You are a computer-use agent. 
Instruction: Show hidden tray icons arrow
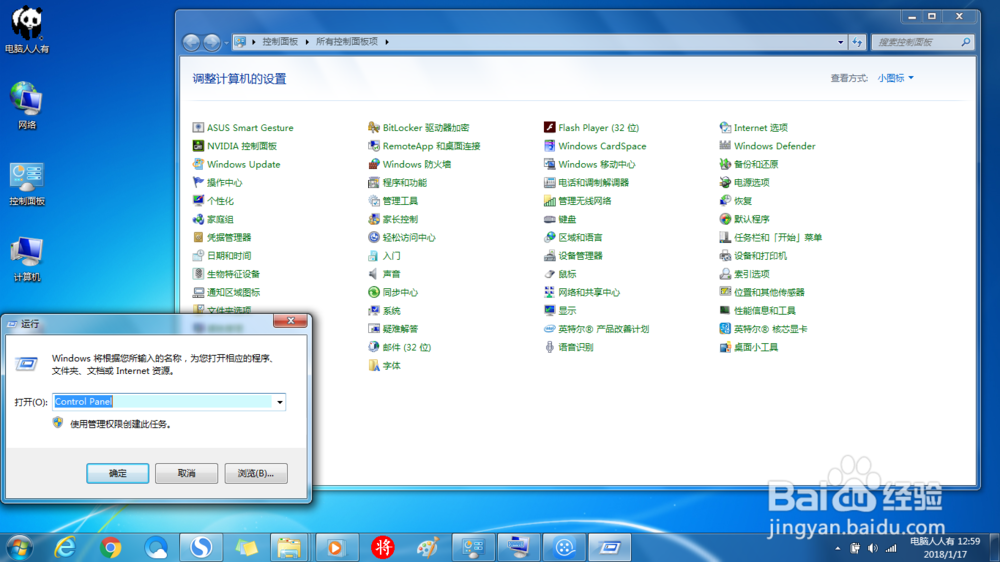[x=837, y=548]
